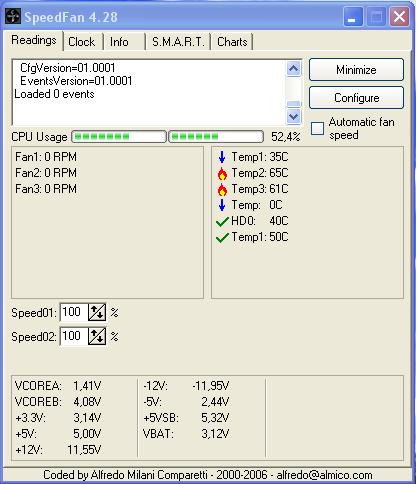Open the Clock tab
Image resolution: width=418 pixels, height=484 pixels.
pos(82,42)
